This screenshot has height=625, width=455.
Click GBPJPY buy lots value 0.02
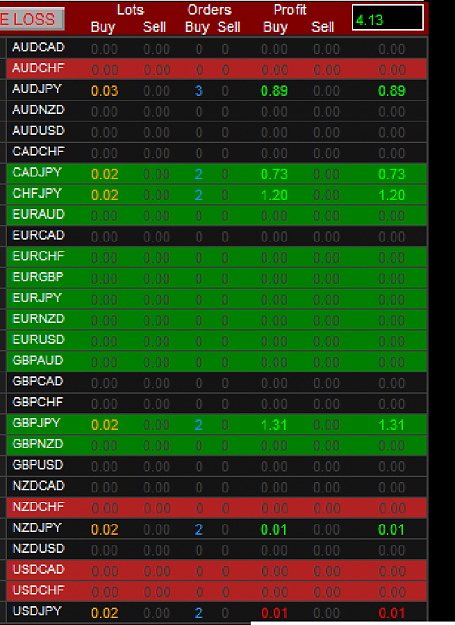[105, 425]
